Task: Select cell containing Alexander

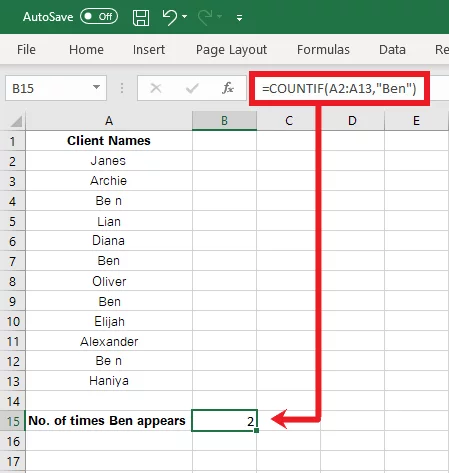Action: 109,341
